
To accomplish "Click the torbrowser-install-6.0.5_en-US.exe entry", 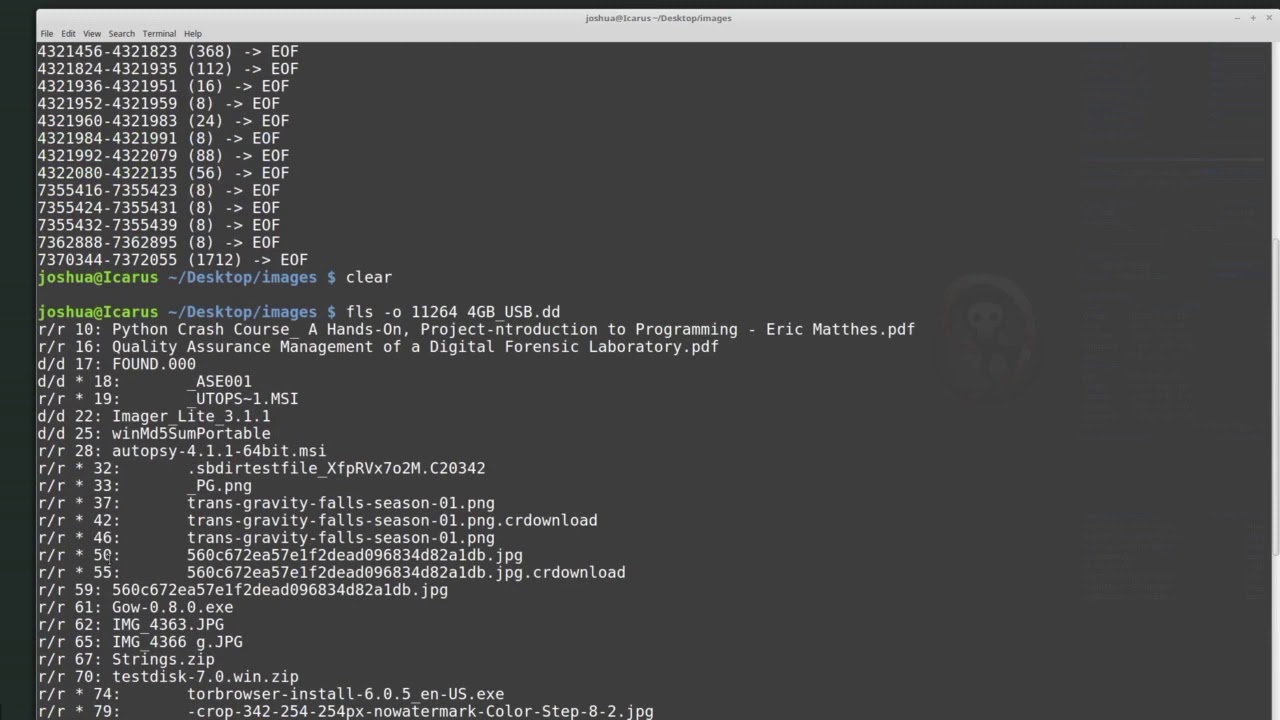I will (x=271, y=694).
